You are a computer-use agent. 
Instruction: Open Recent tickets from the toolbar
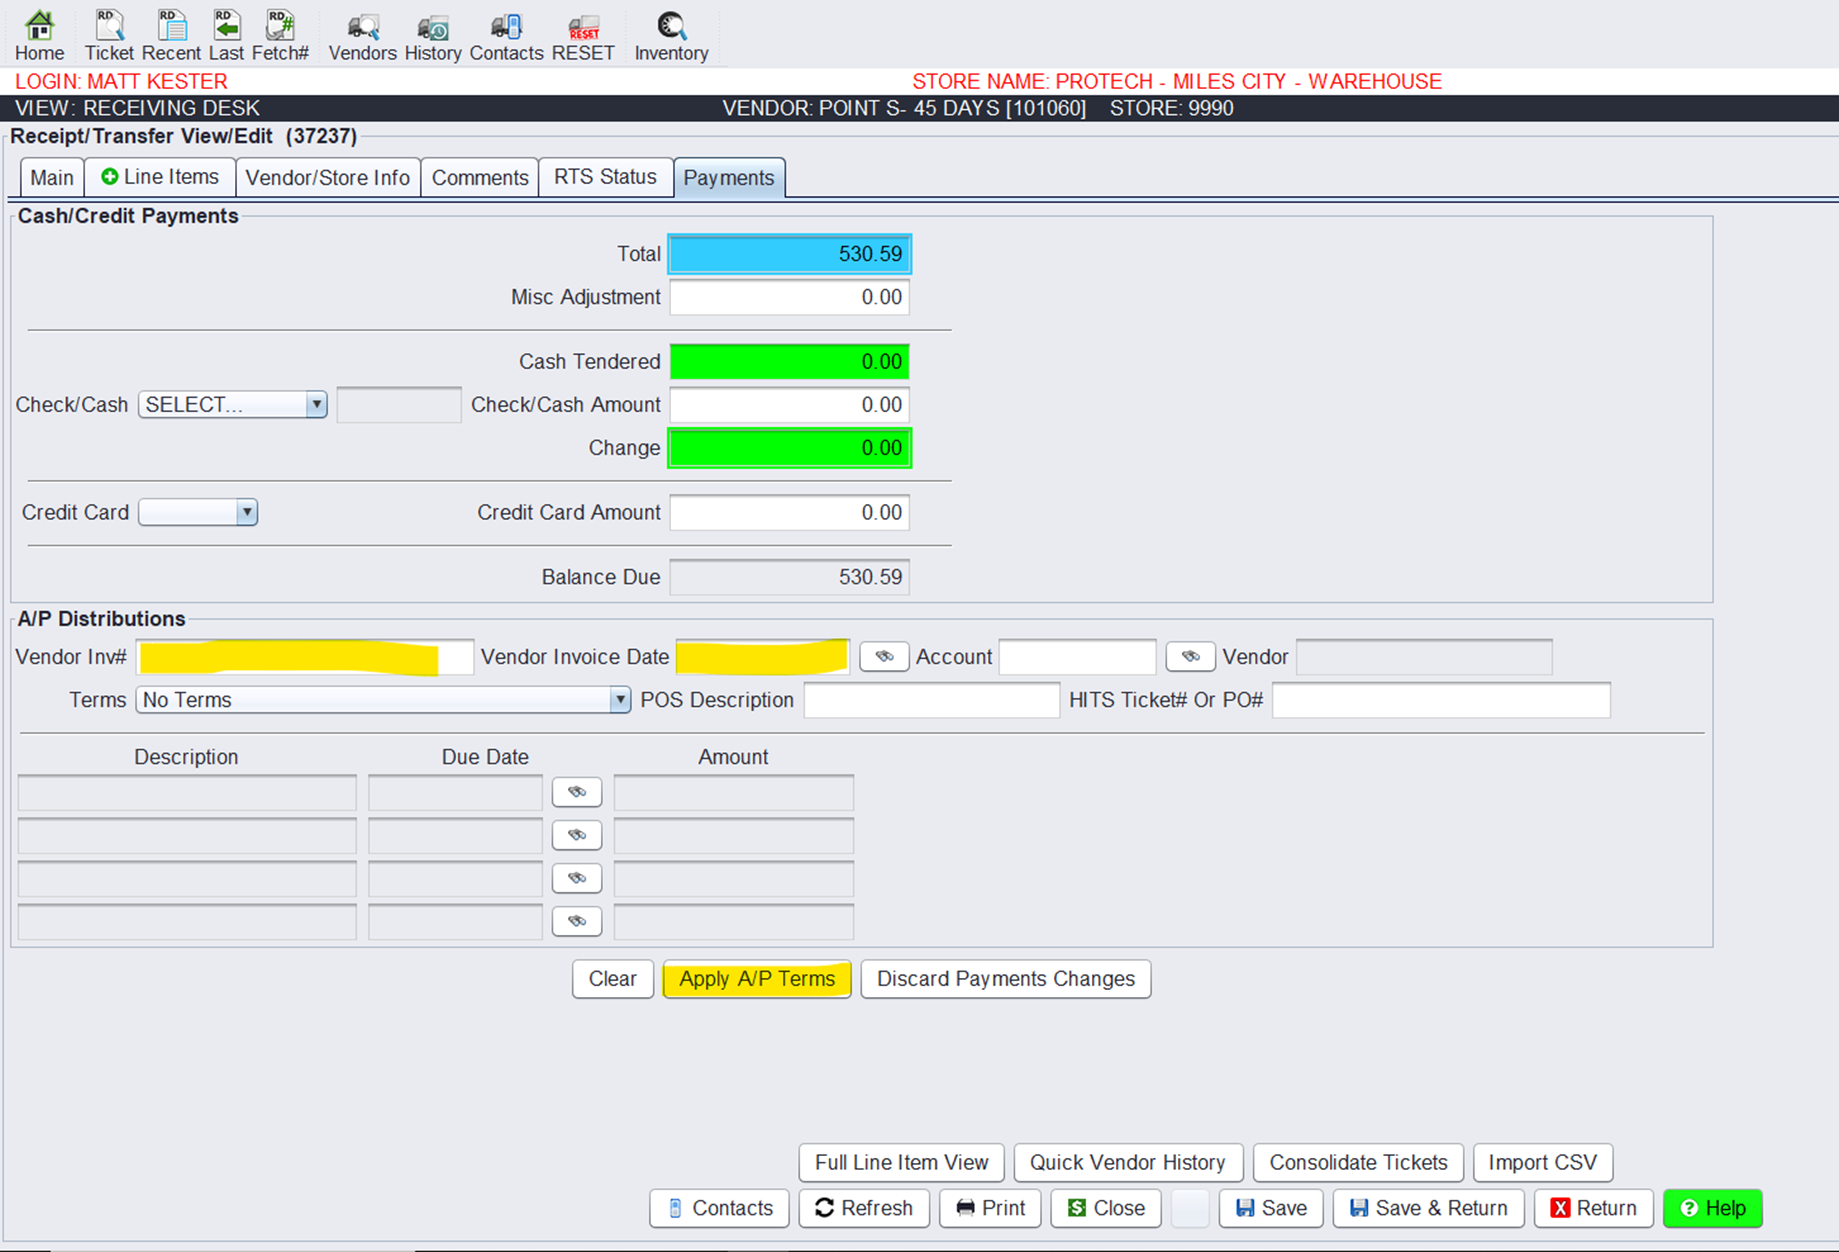171,35
